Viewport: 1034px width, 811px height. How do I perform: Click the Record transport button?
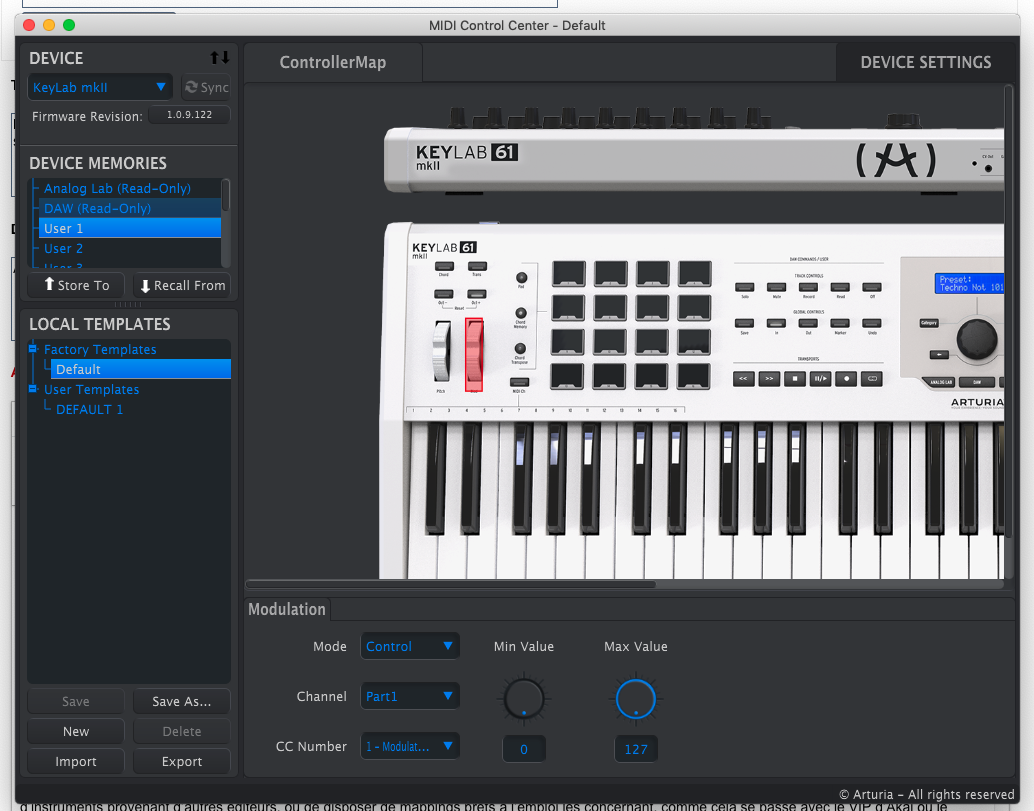846,379
